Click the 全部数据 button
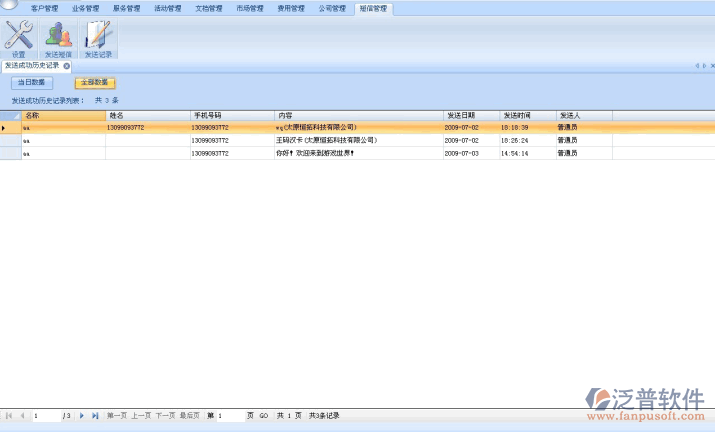Screen dimensions: 715x432 95,83
